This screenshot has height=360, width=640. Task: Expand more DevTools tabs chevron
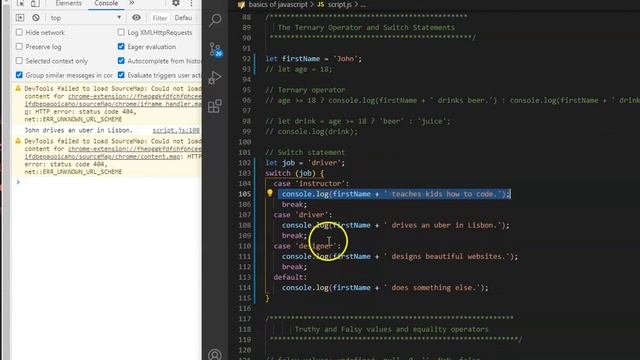131,3
